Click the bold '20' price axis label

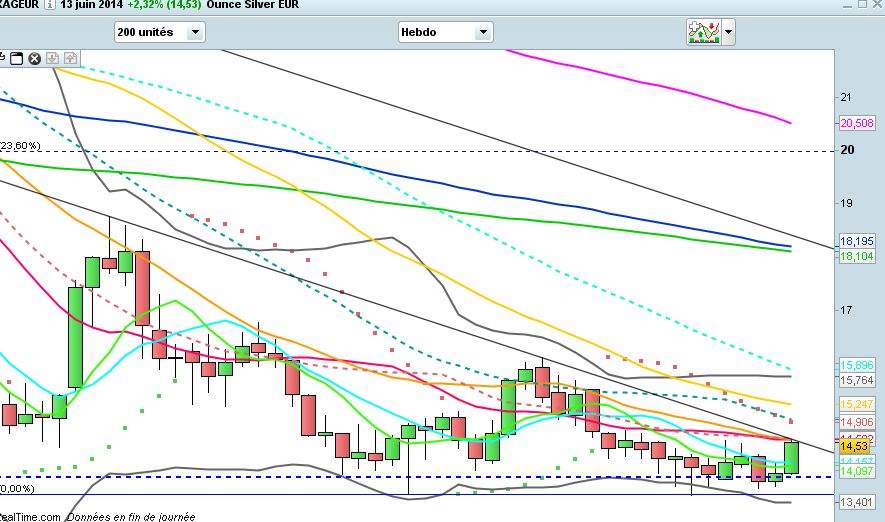(x=847, y=150)
